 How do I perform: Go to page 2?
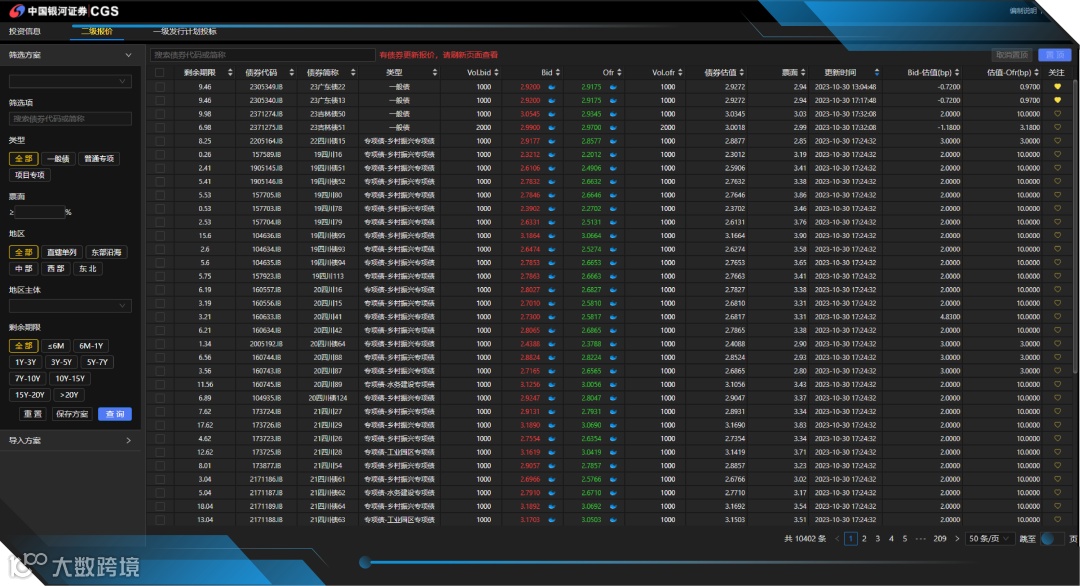864,539
